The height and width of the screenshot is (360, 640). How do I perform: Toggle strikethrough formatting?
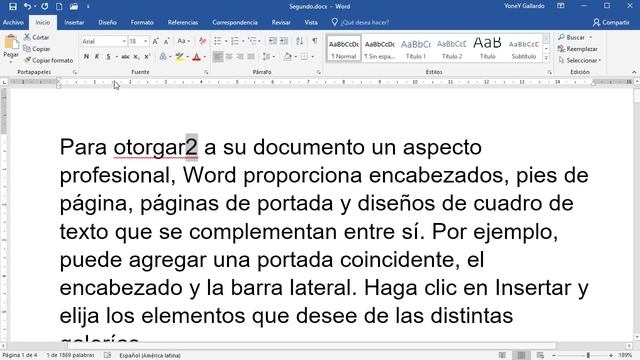(125, 57)
